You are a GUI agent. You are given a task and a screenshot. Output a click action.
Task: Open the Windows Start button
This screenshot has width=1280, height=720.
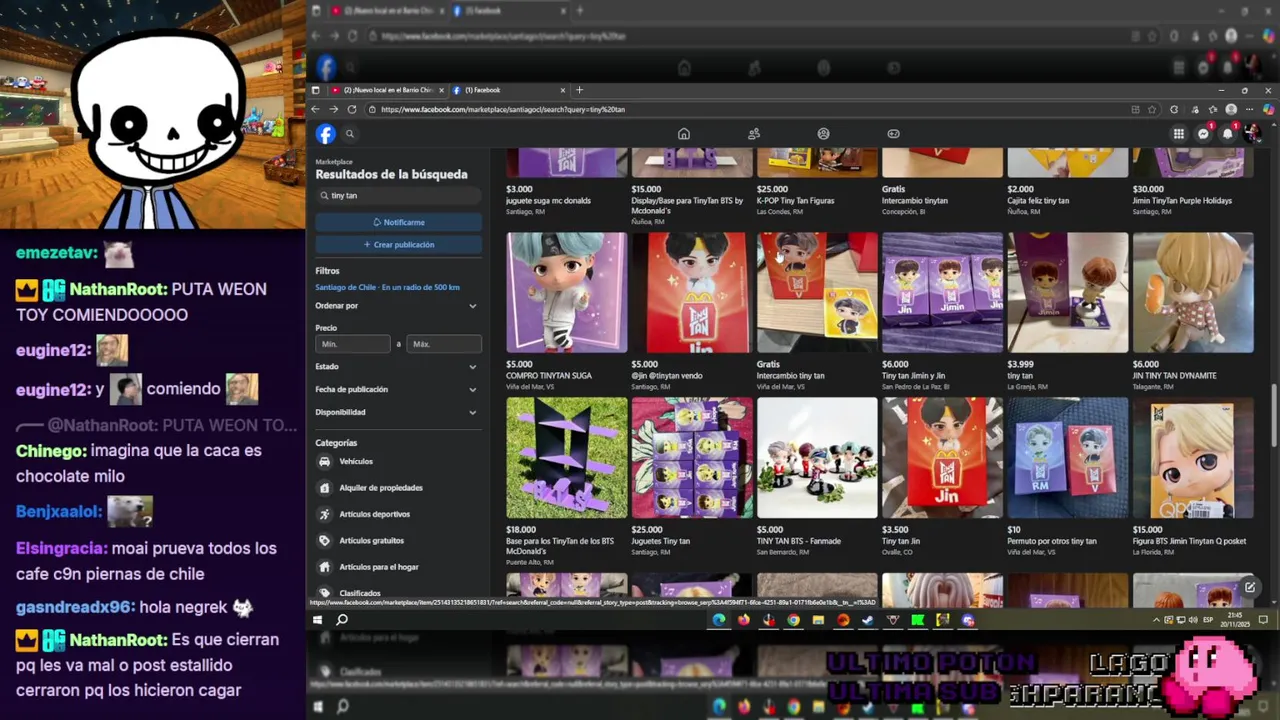click(x=317, y=620)
